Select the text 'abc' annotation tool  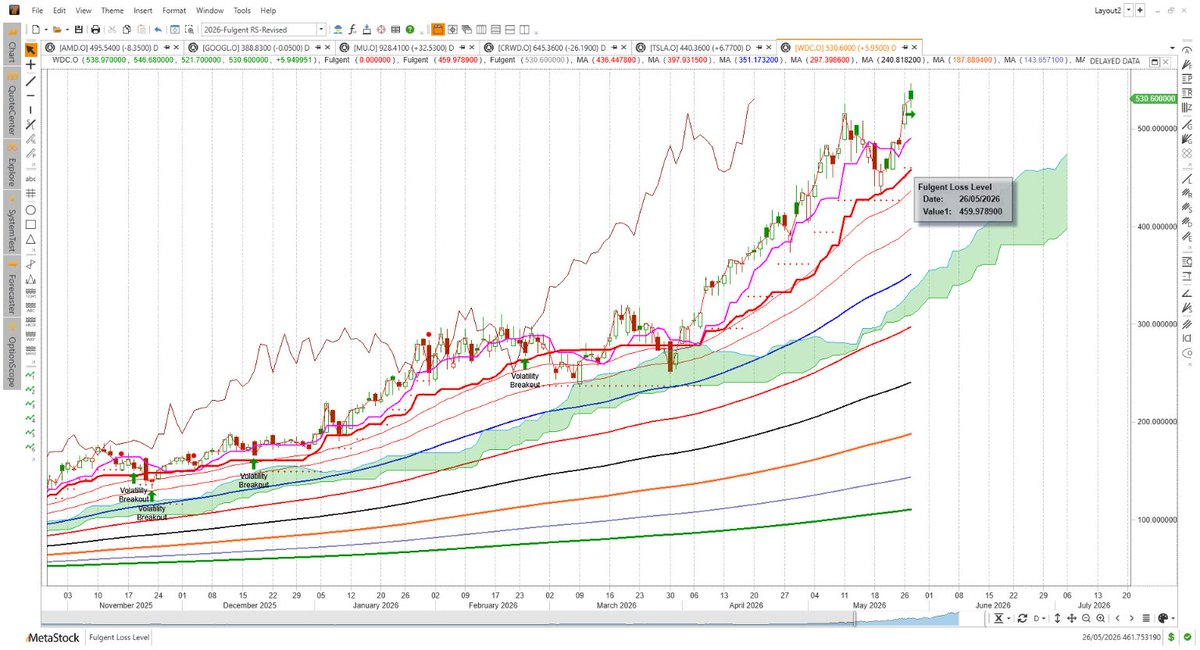(x=31, y=178)
